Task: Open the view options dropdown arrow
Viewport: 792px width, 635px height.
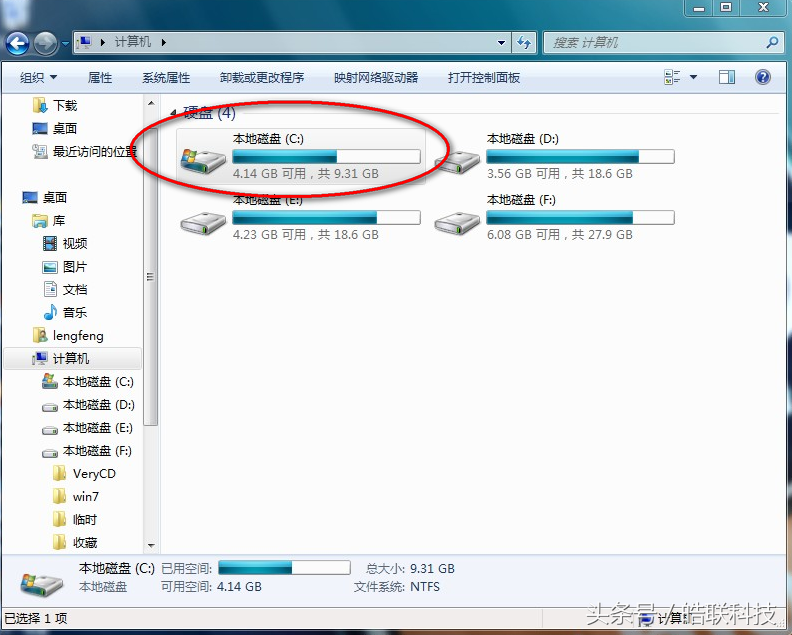Action: click(694, 77)
